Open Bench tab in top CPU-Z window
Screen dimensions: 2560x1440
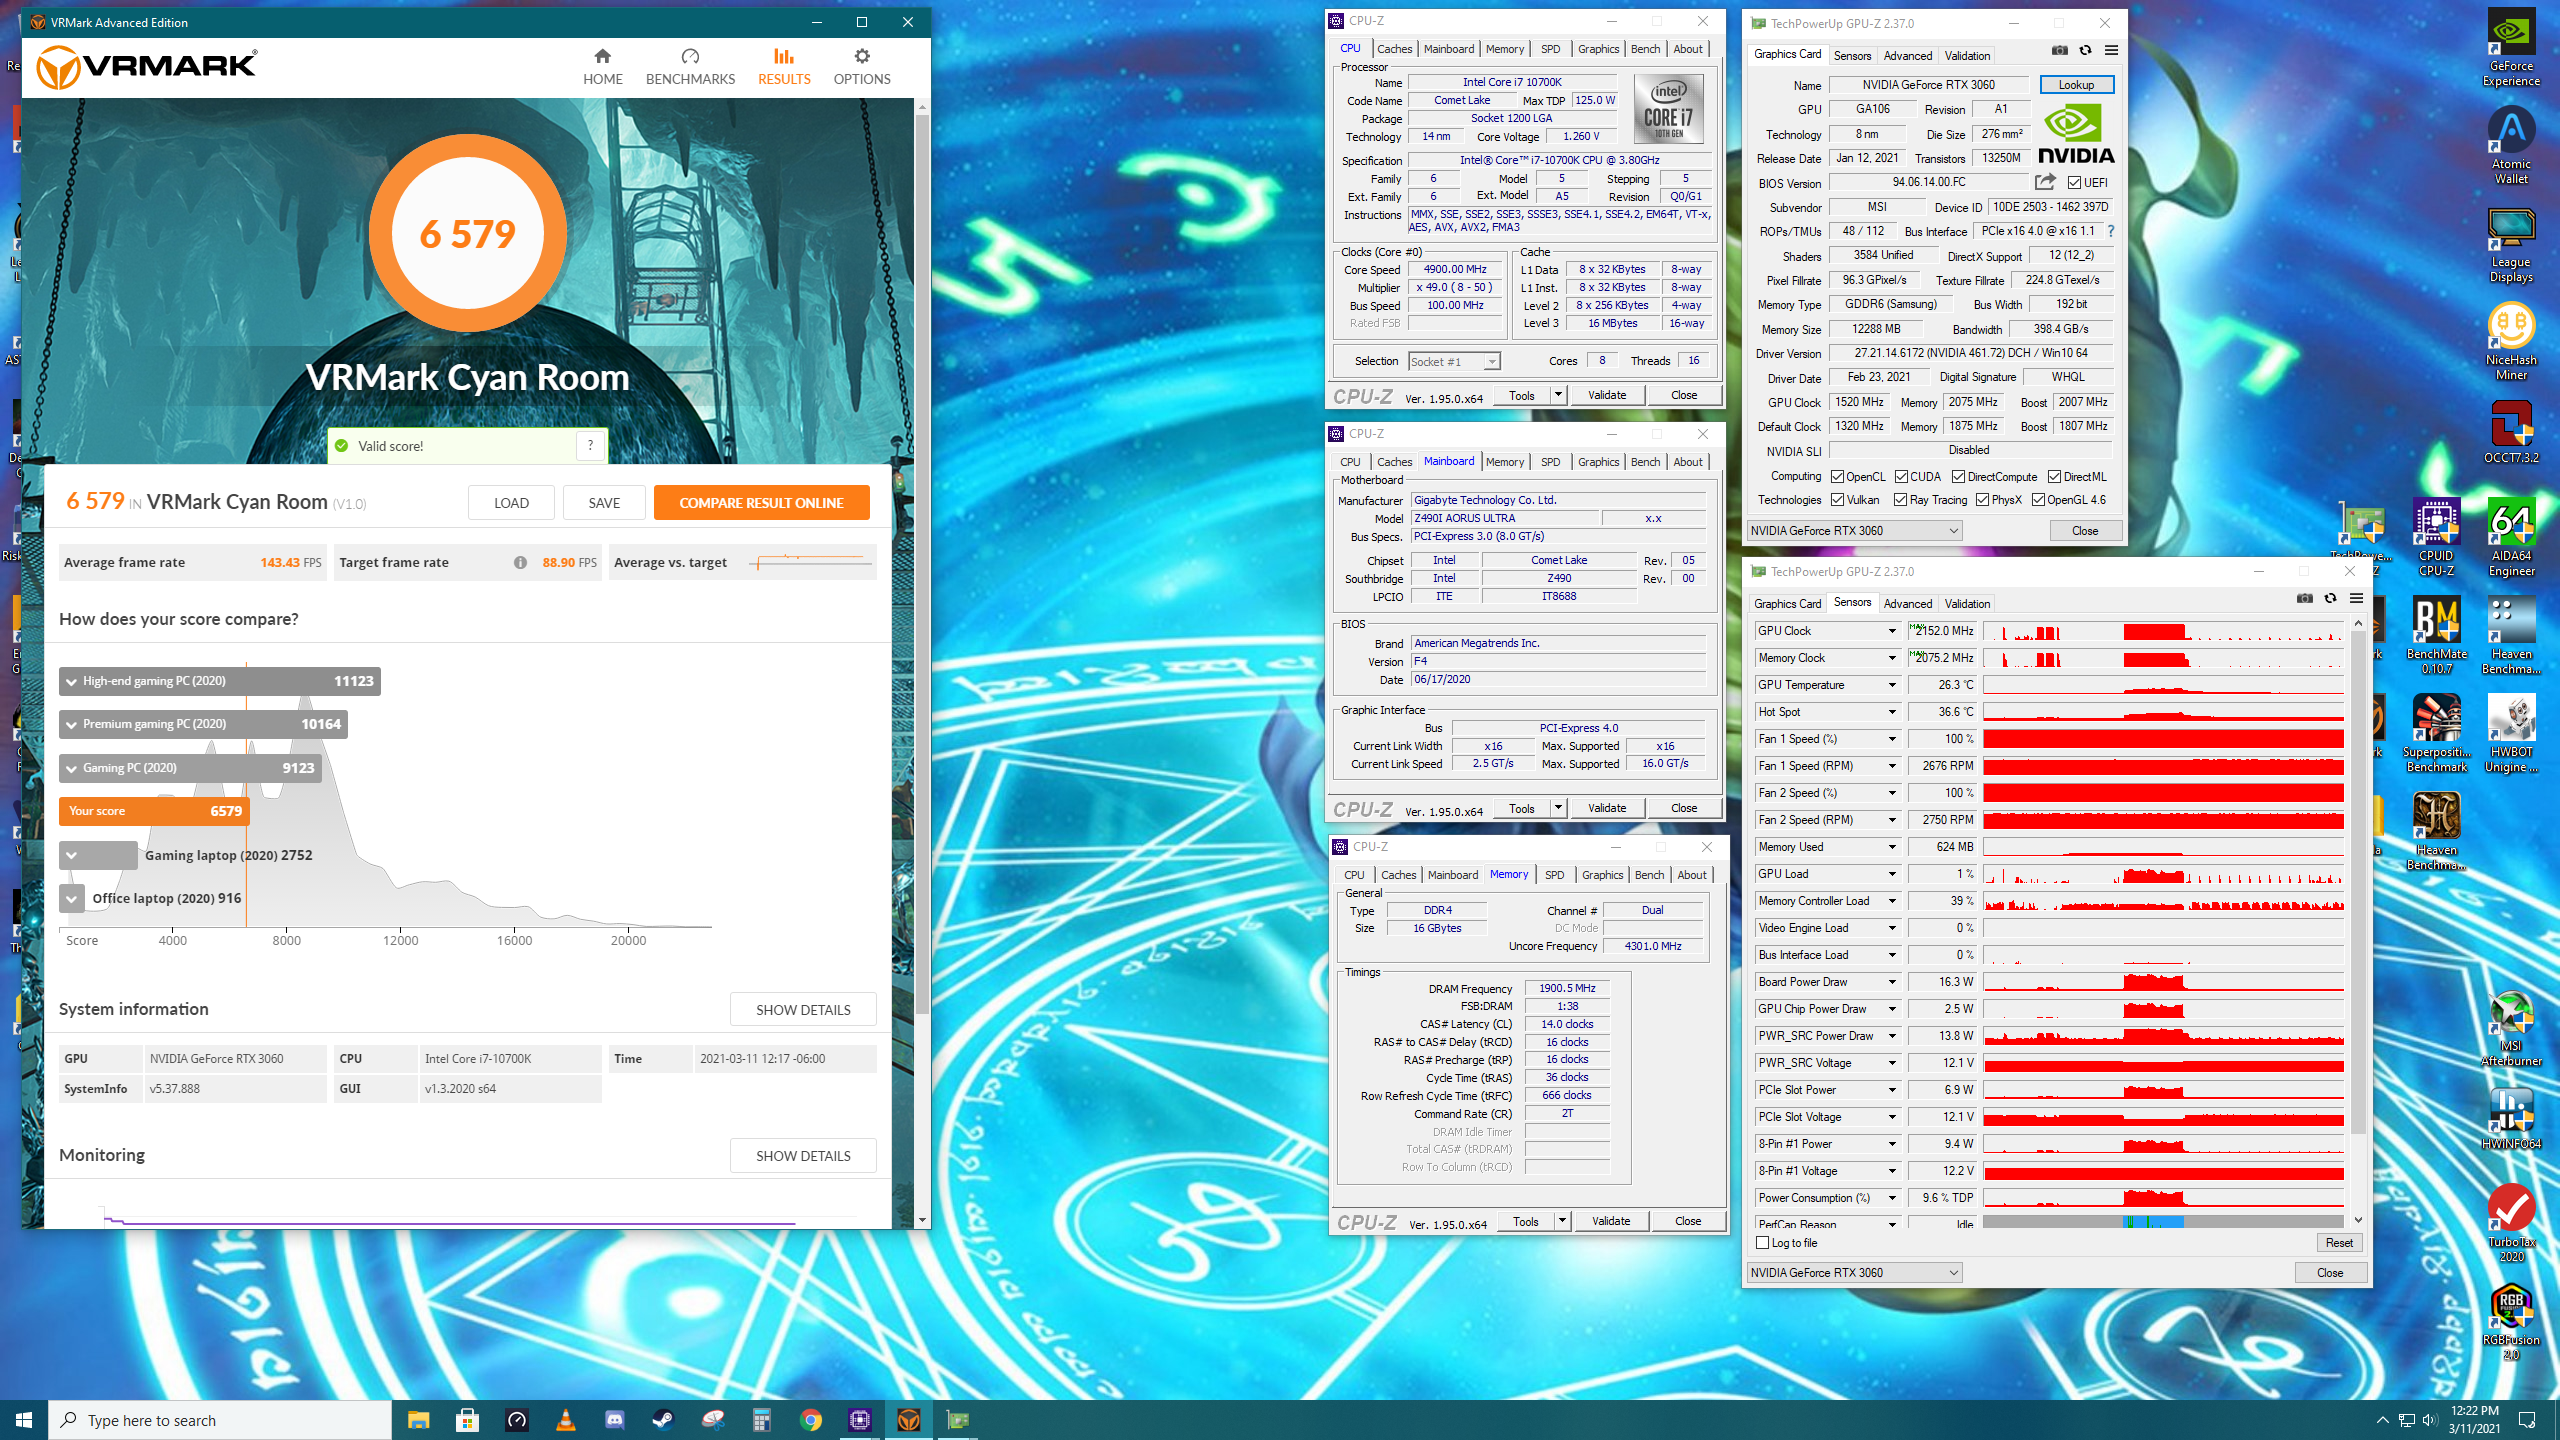click(1645, 49)
